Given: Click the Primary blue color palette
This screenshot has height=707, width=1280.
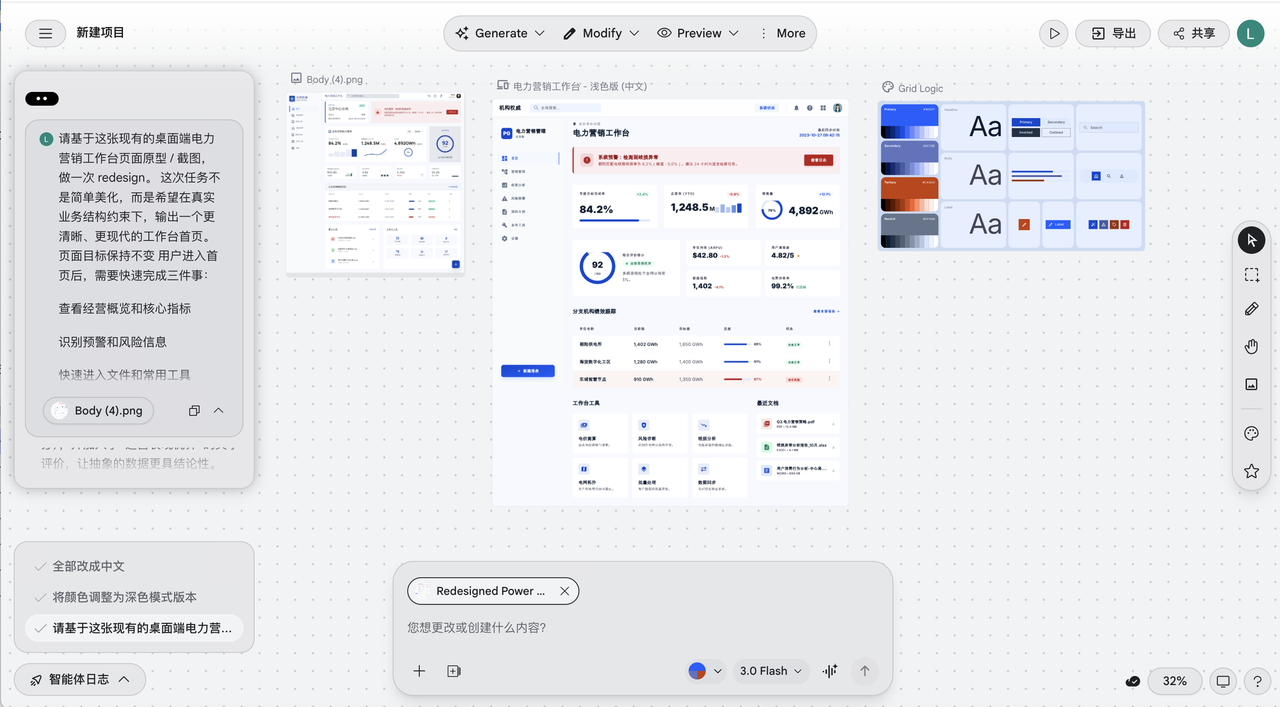Looking at the screenshot, I should pos(909,121).
